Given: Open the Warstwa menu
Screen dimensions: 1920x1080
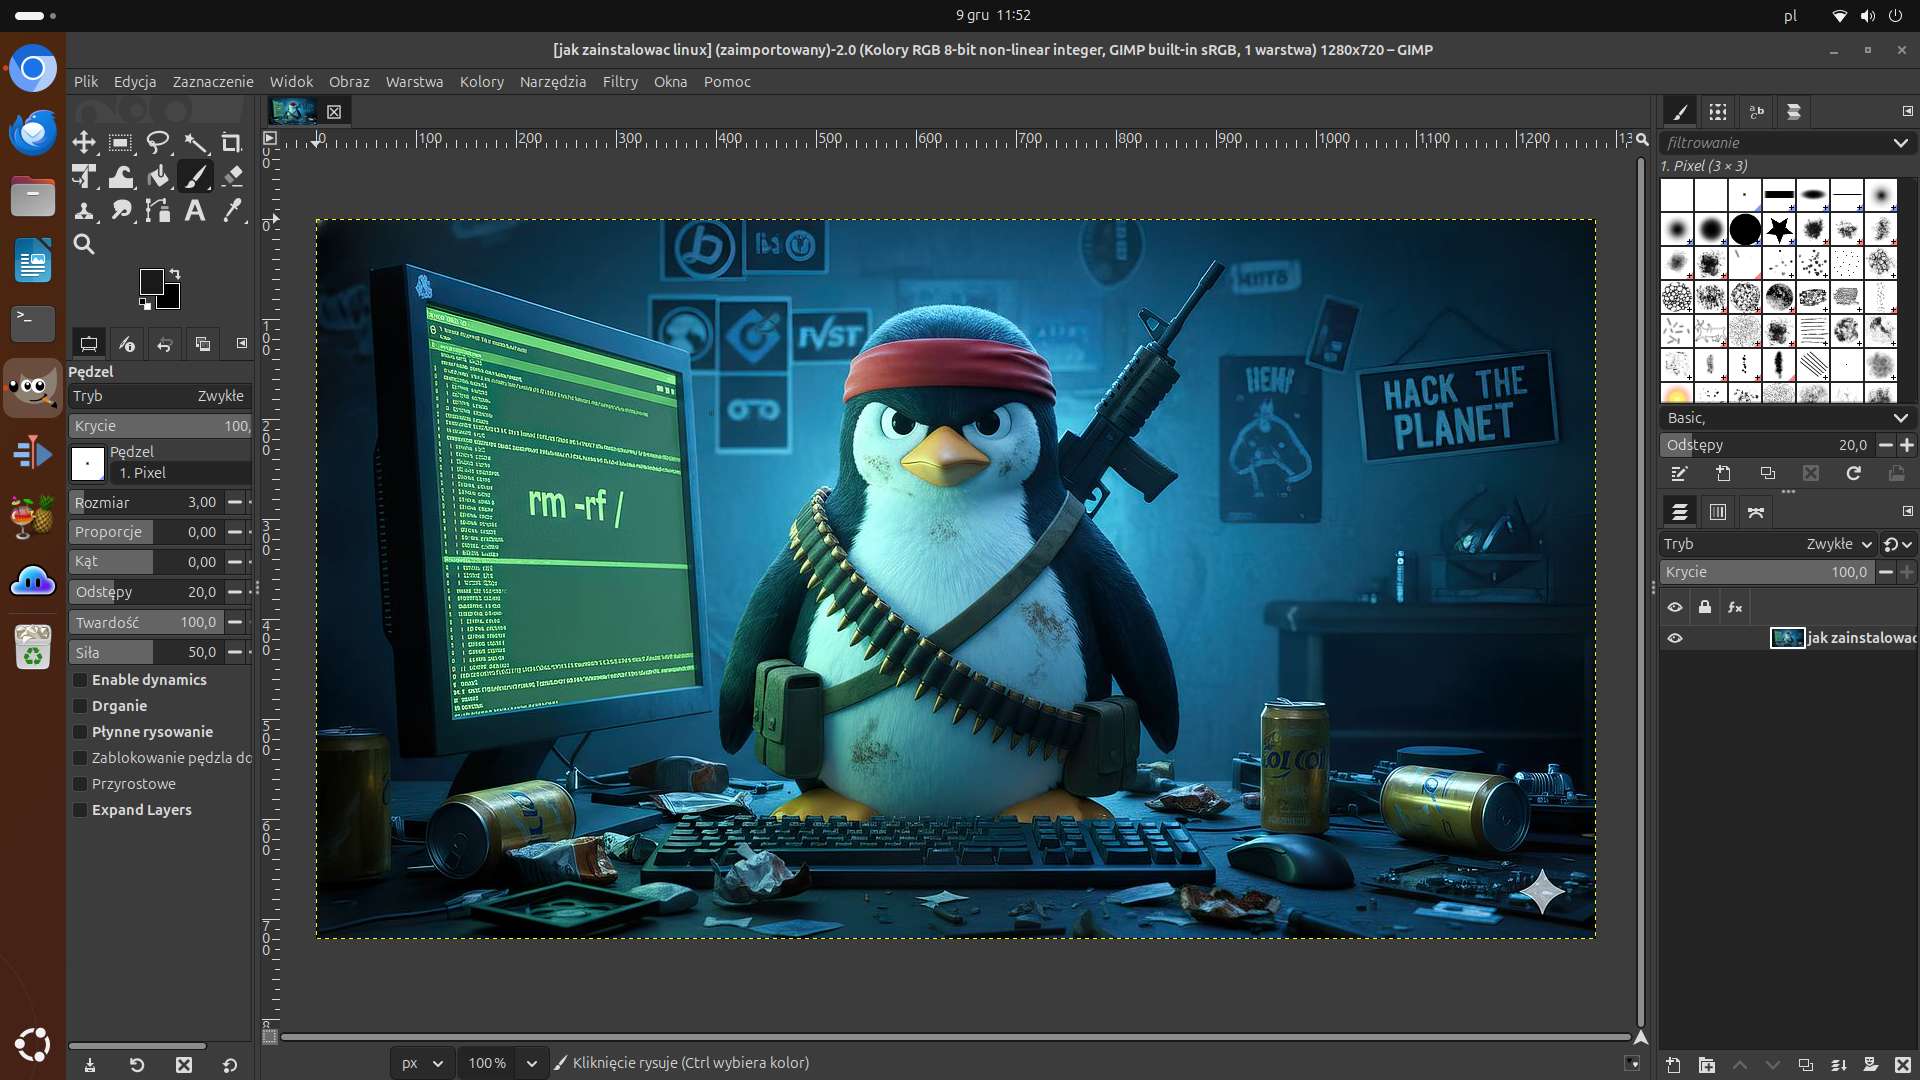Looking at the screenshot, I should click(x=414, y=82).
